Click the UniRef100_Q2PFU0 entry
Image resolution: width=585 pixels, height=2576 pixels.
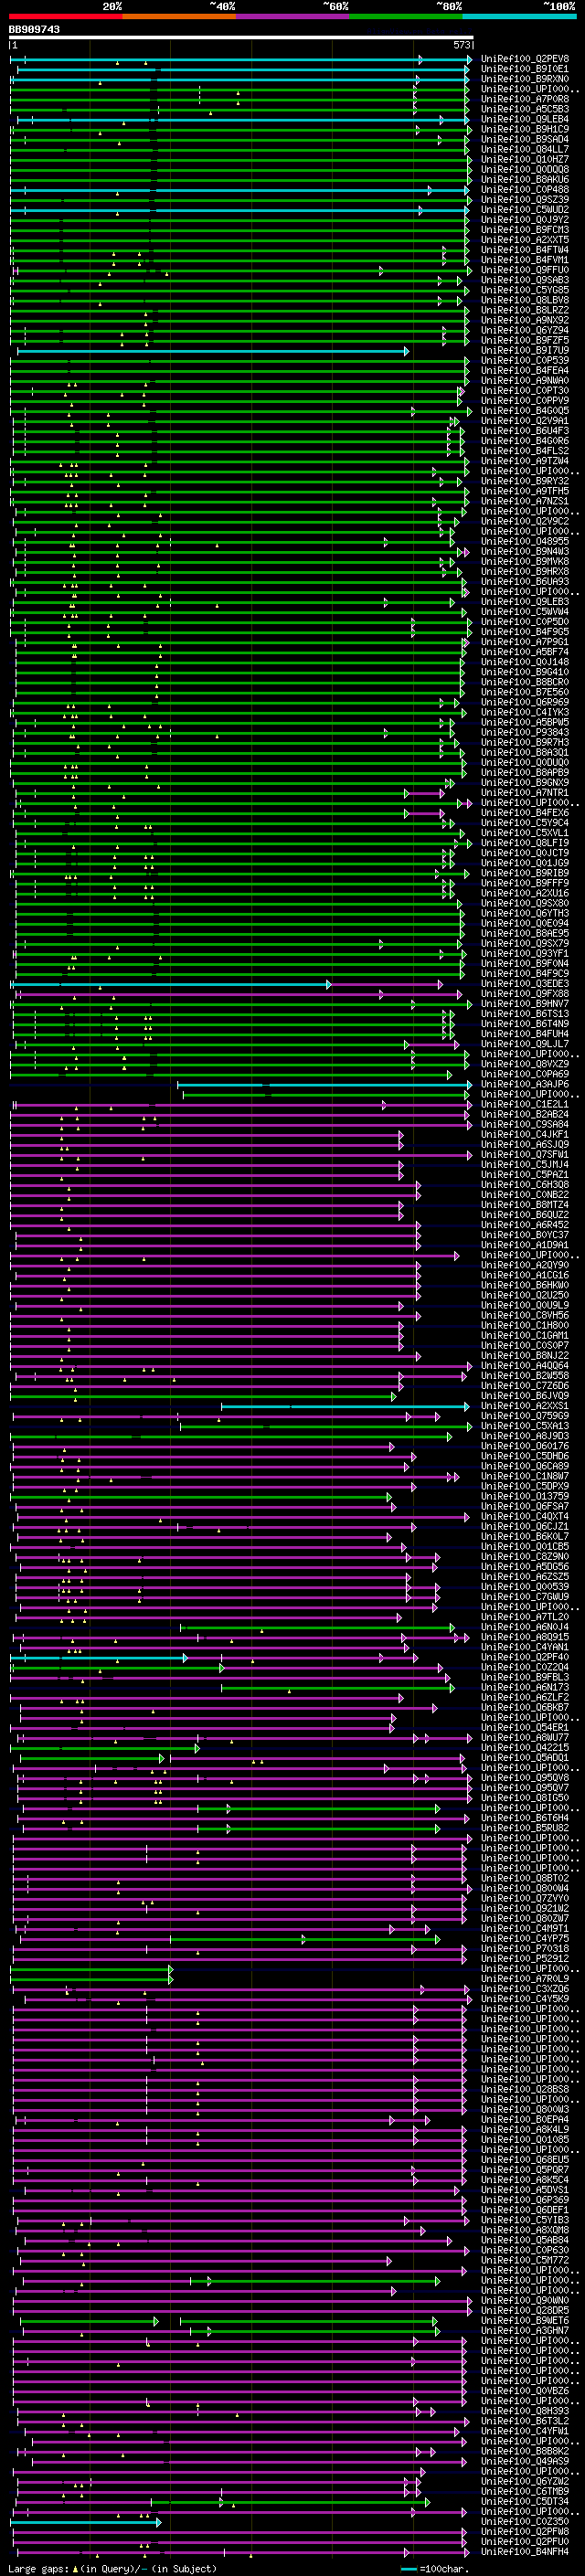[525, 2542]
